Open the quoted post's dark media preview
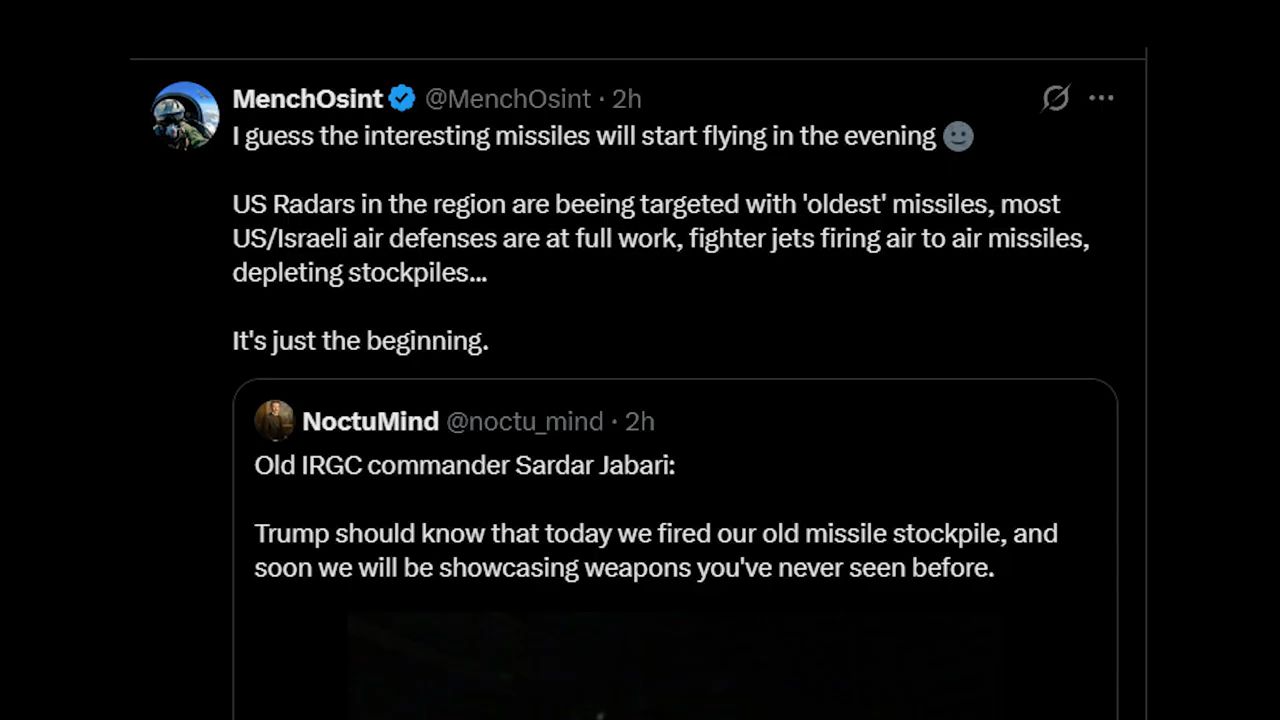Image resolution: width=1280 pixels, height=720 pixels. coord(675,665)
